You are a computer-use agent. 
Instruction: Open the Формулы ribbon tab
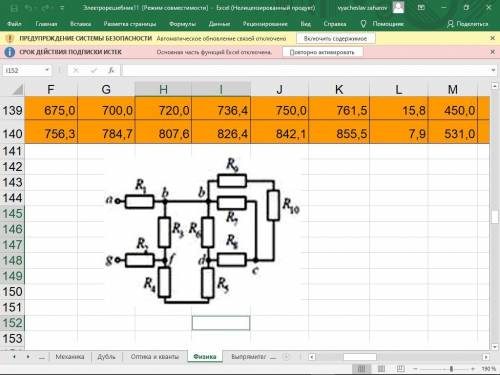(x=182, y=24)
